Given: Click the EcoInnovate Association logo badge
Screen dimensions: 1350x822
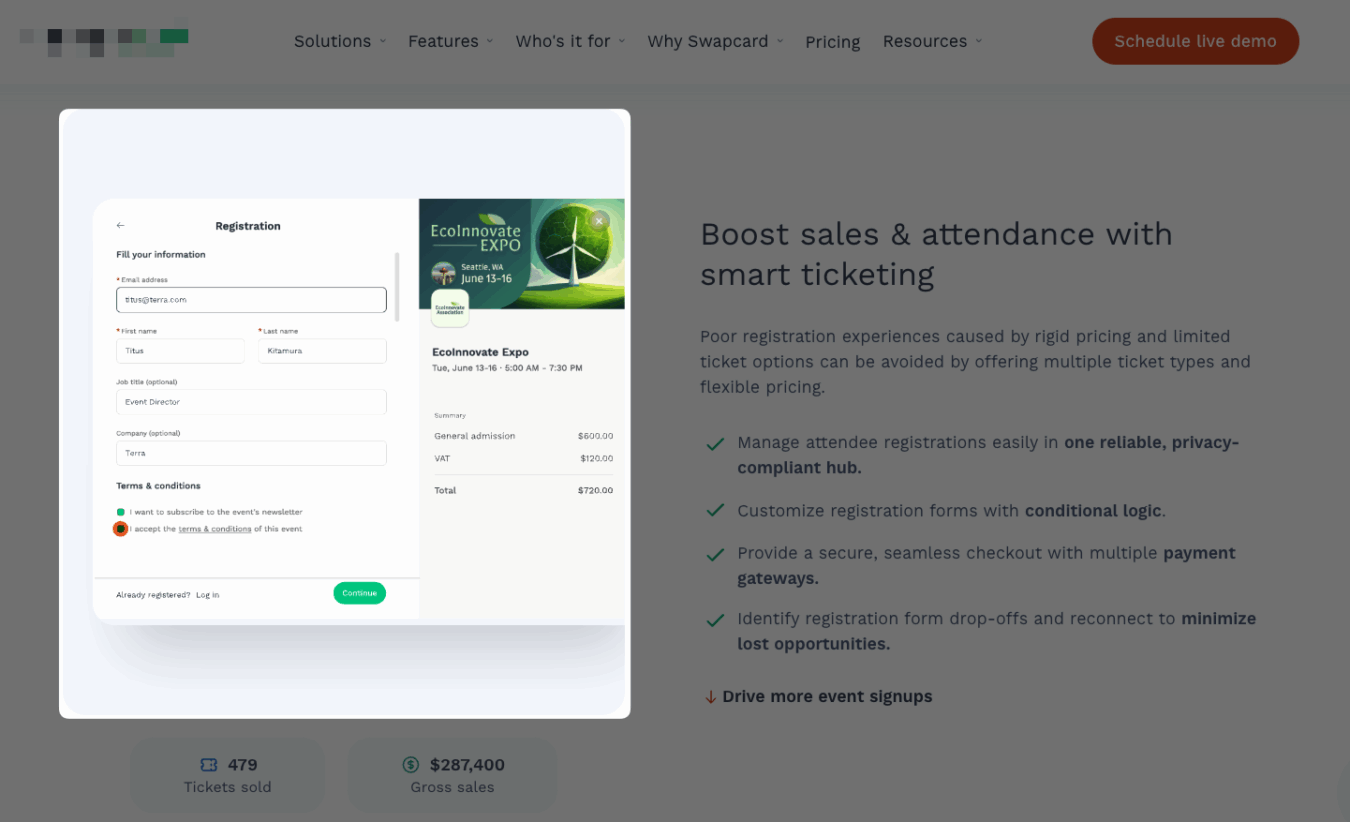Looking at the screenshot, I should [450, 309].
